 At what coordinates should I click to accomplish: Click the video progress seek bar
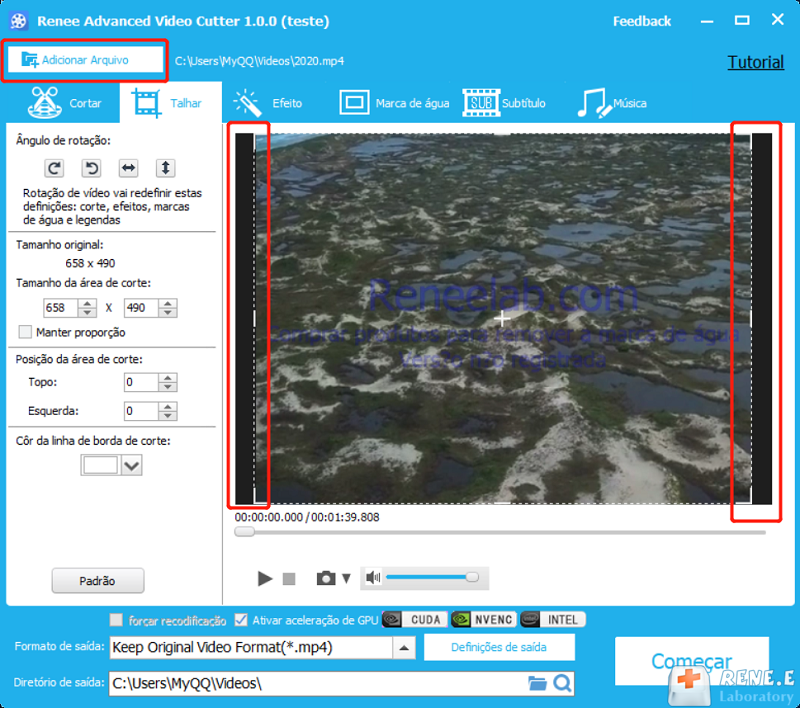[x=500, y=532]
